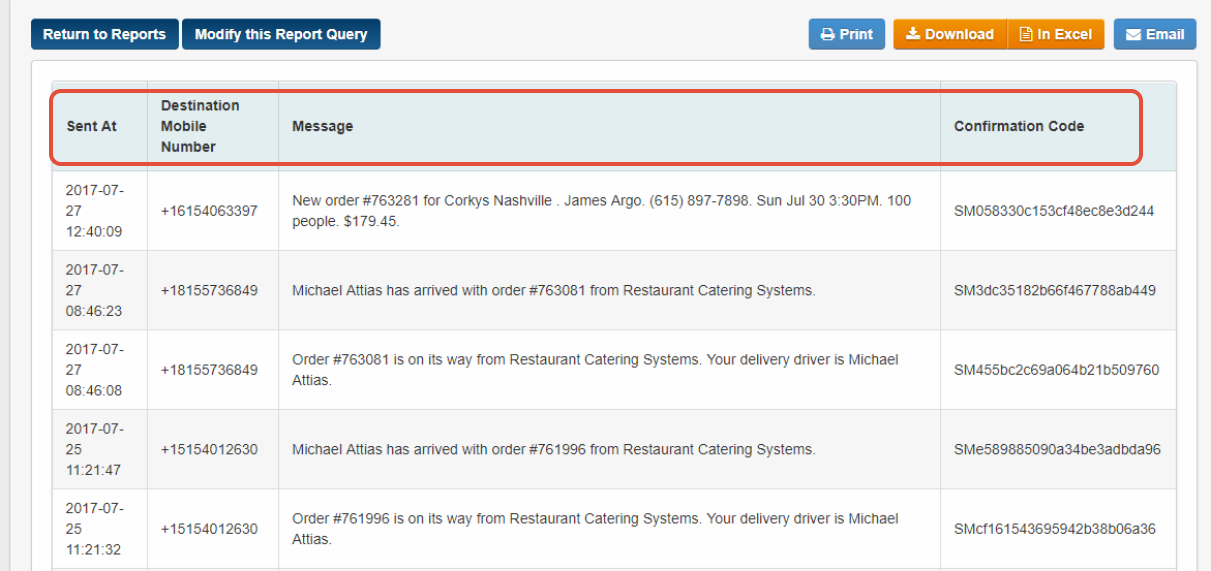Screen dimensions: 1211x571
Task: Print the report using Print button
Action: [847, 34]
